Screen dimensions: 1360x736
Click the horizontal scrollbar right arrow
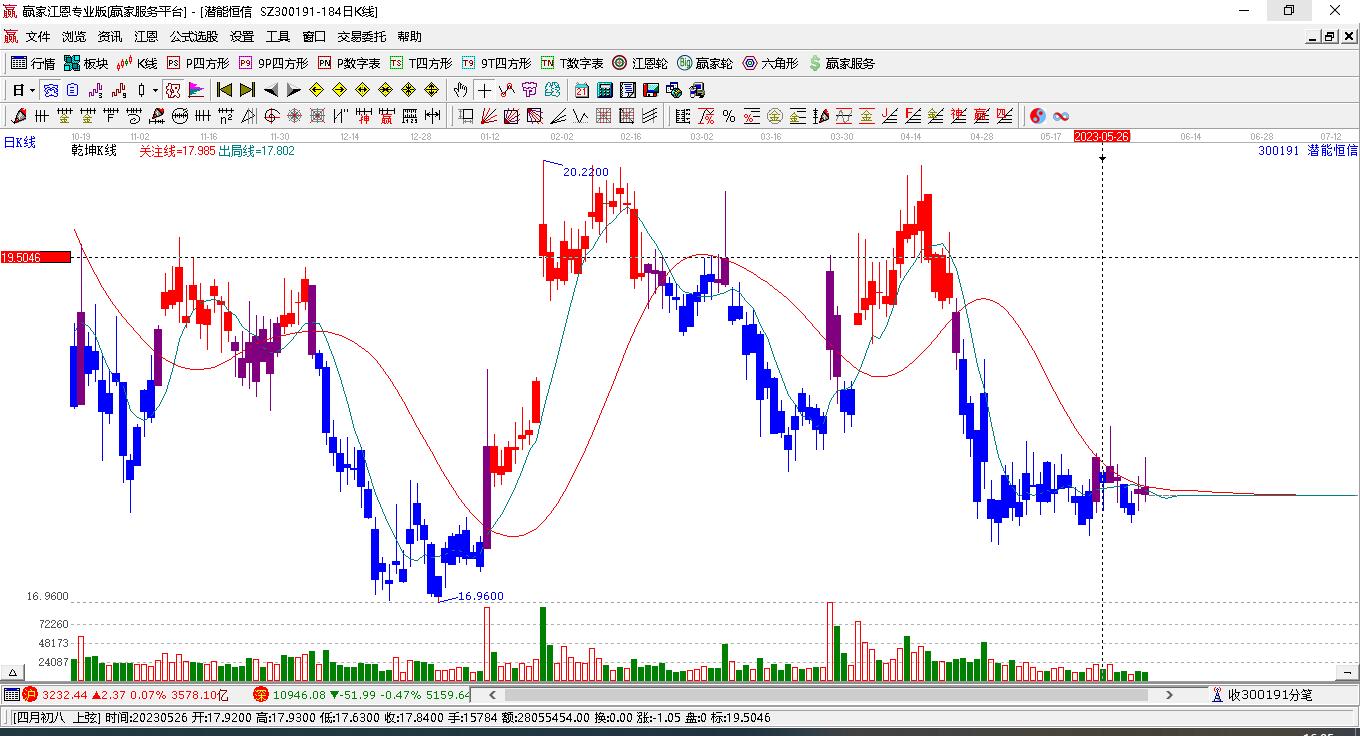click(x=1170, y=694)
